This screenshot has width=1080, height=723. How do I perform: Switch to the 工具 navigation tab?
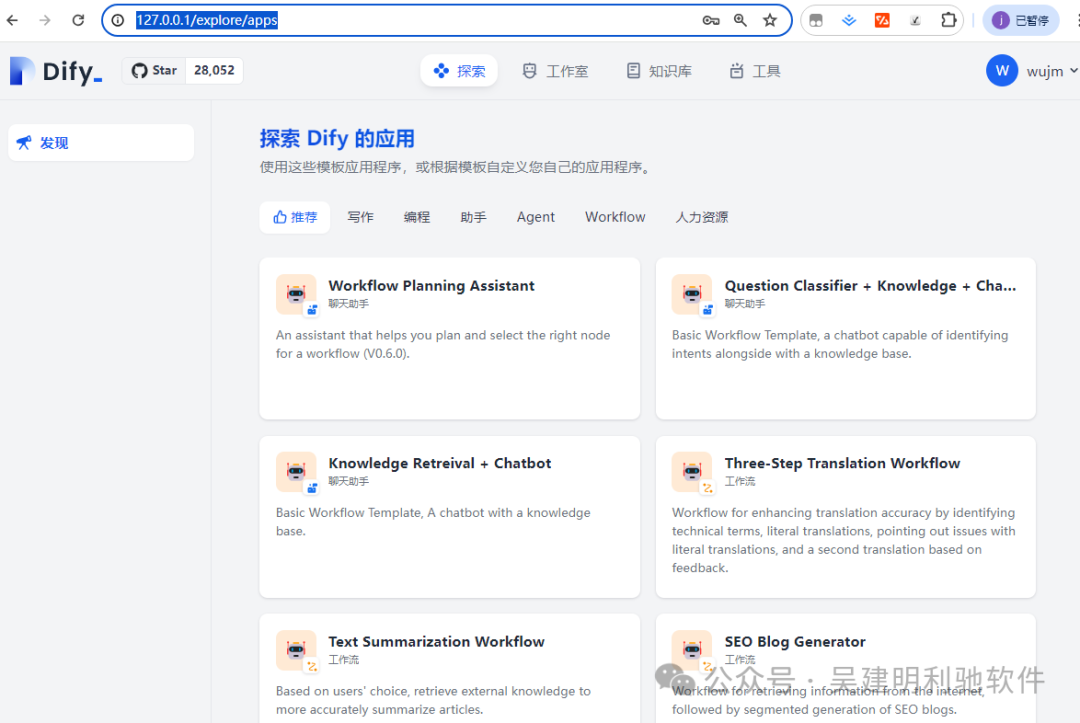755,71
